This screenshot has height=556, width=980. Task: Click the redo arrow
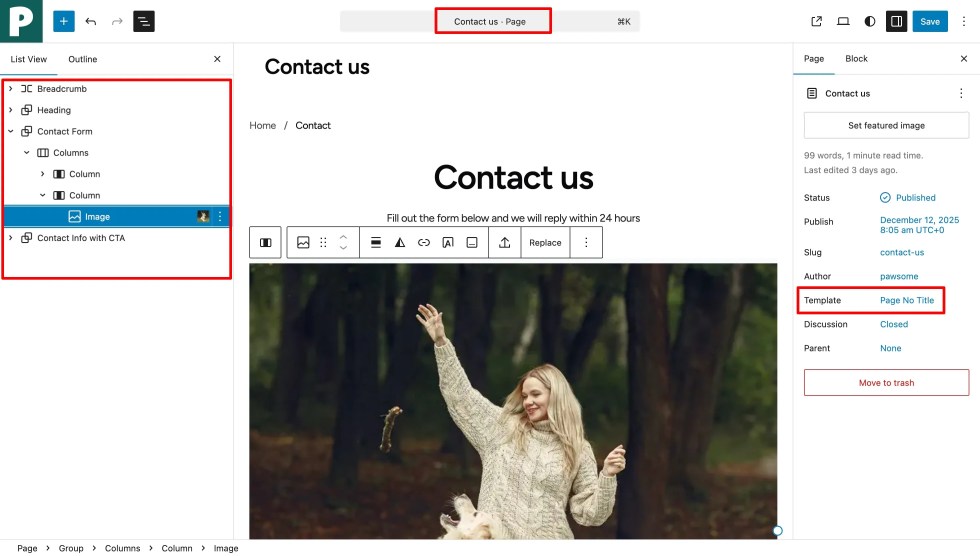(x=117, y=21)
